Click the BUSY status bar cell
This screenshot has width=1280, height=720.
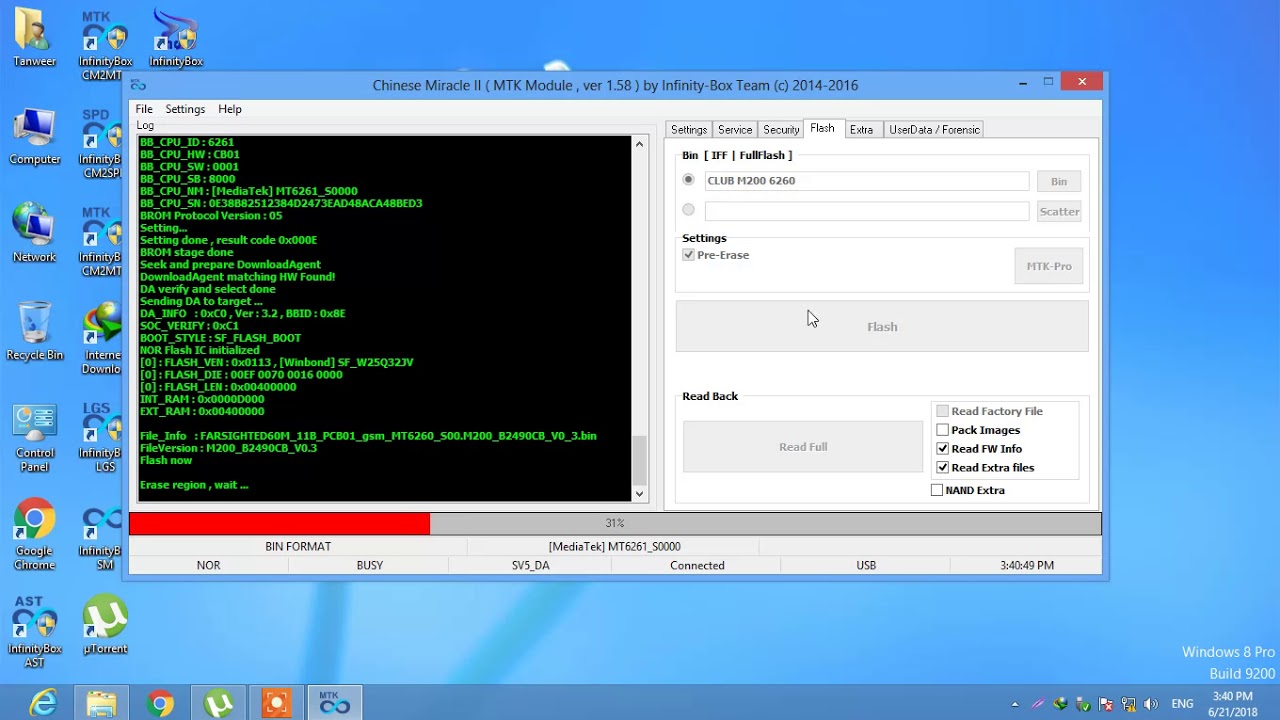[x=369, y=565]
